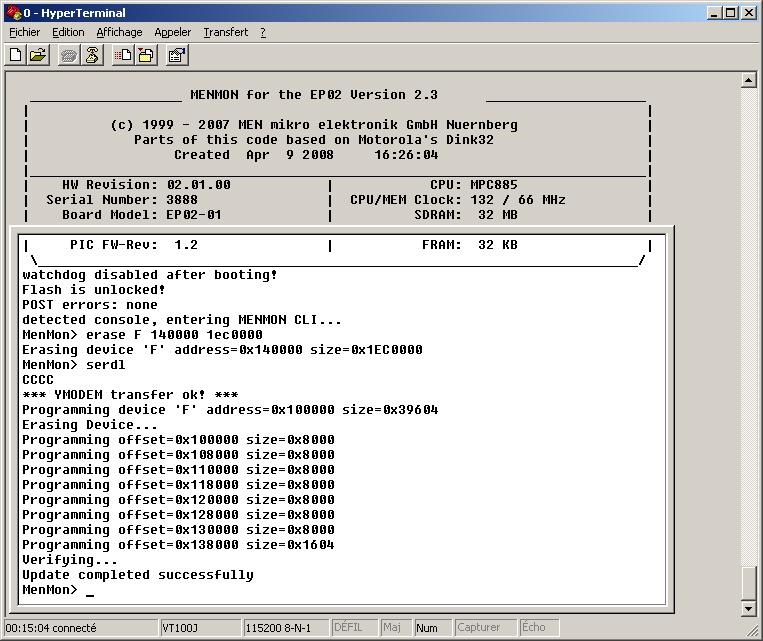Open the Affichage menu
The height and width of the screenshot is (641, 763).
pos(119,32)
